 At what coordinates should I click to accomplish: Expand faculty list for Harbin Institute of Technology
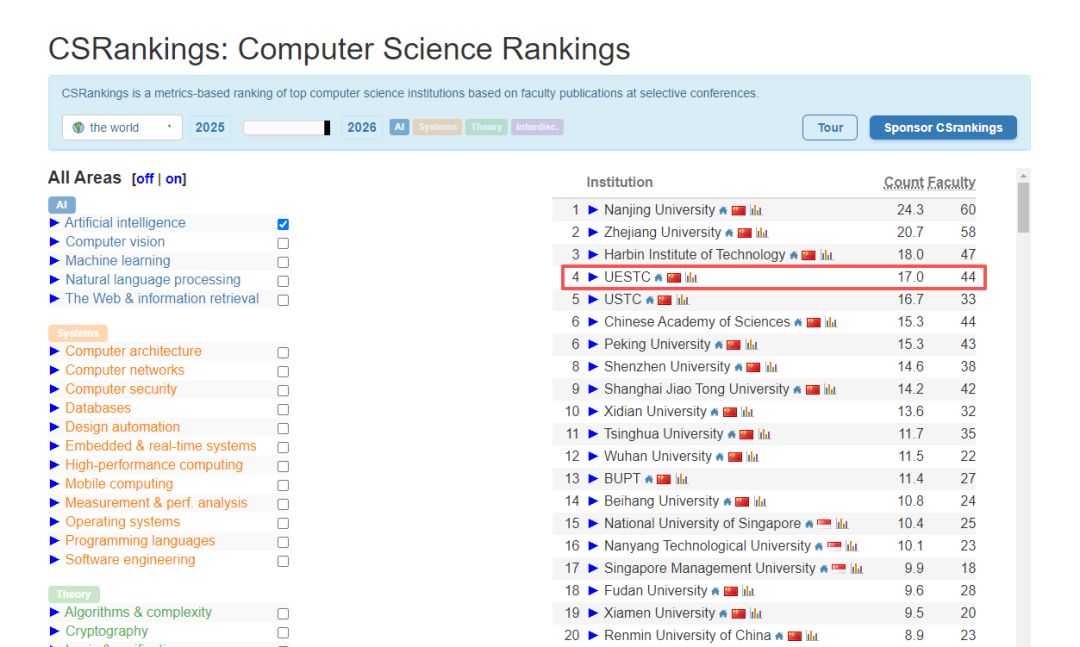click(x=593, y=255)
